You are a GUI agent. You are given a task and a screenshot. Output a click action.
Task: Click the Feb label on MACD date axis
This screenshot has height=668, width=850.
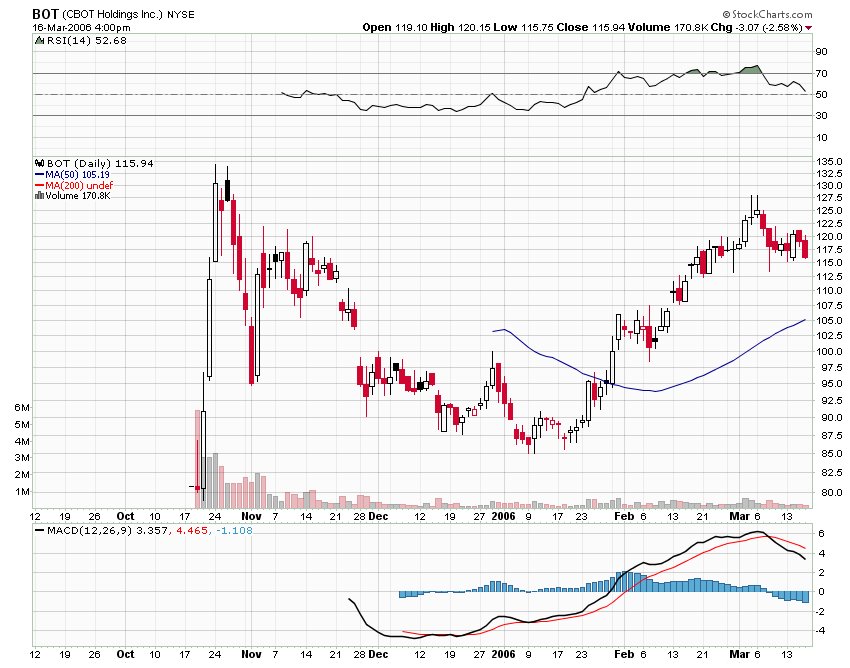pyautogui.click(x=624, y=654)
